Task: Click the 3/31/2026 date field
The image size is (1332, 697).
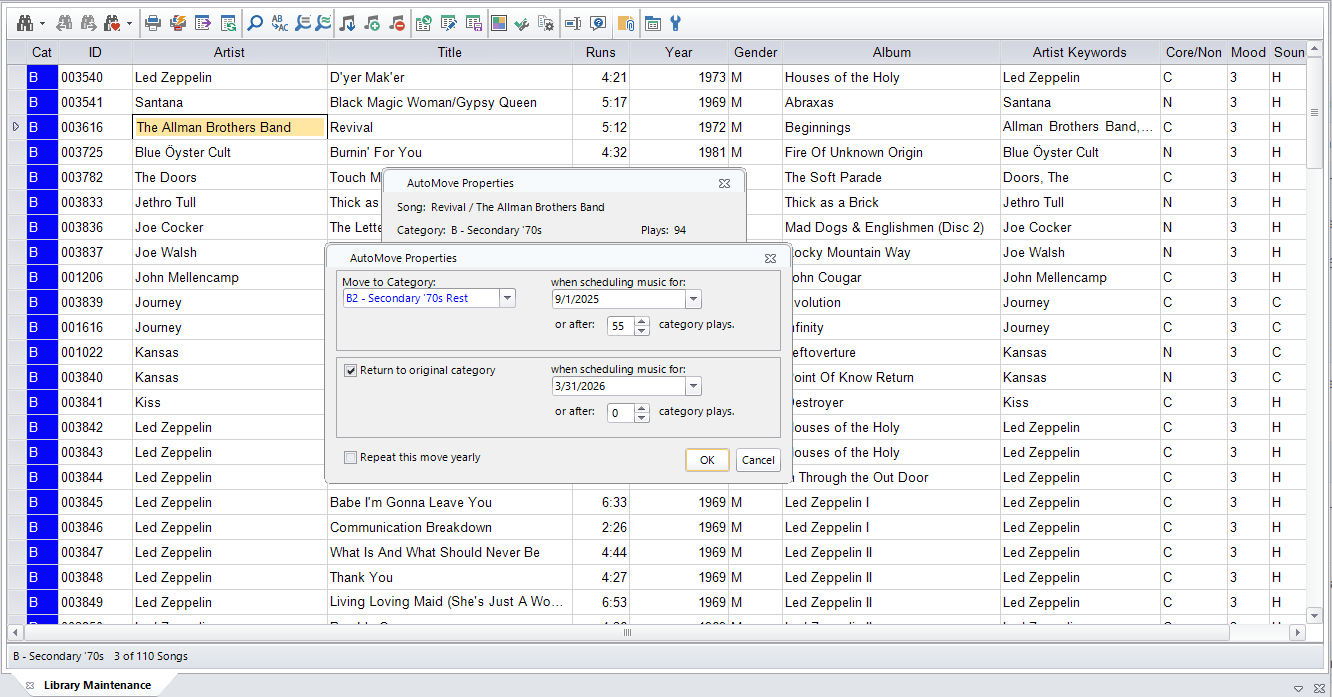Action: tap(618, 386)
